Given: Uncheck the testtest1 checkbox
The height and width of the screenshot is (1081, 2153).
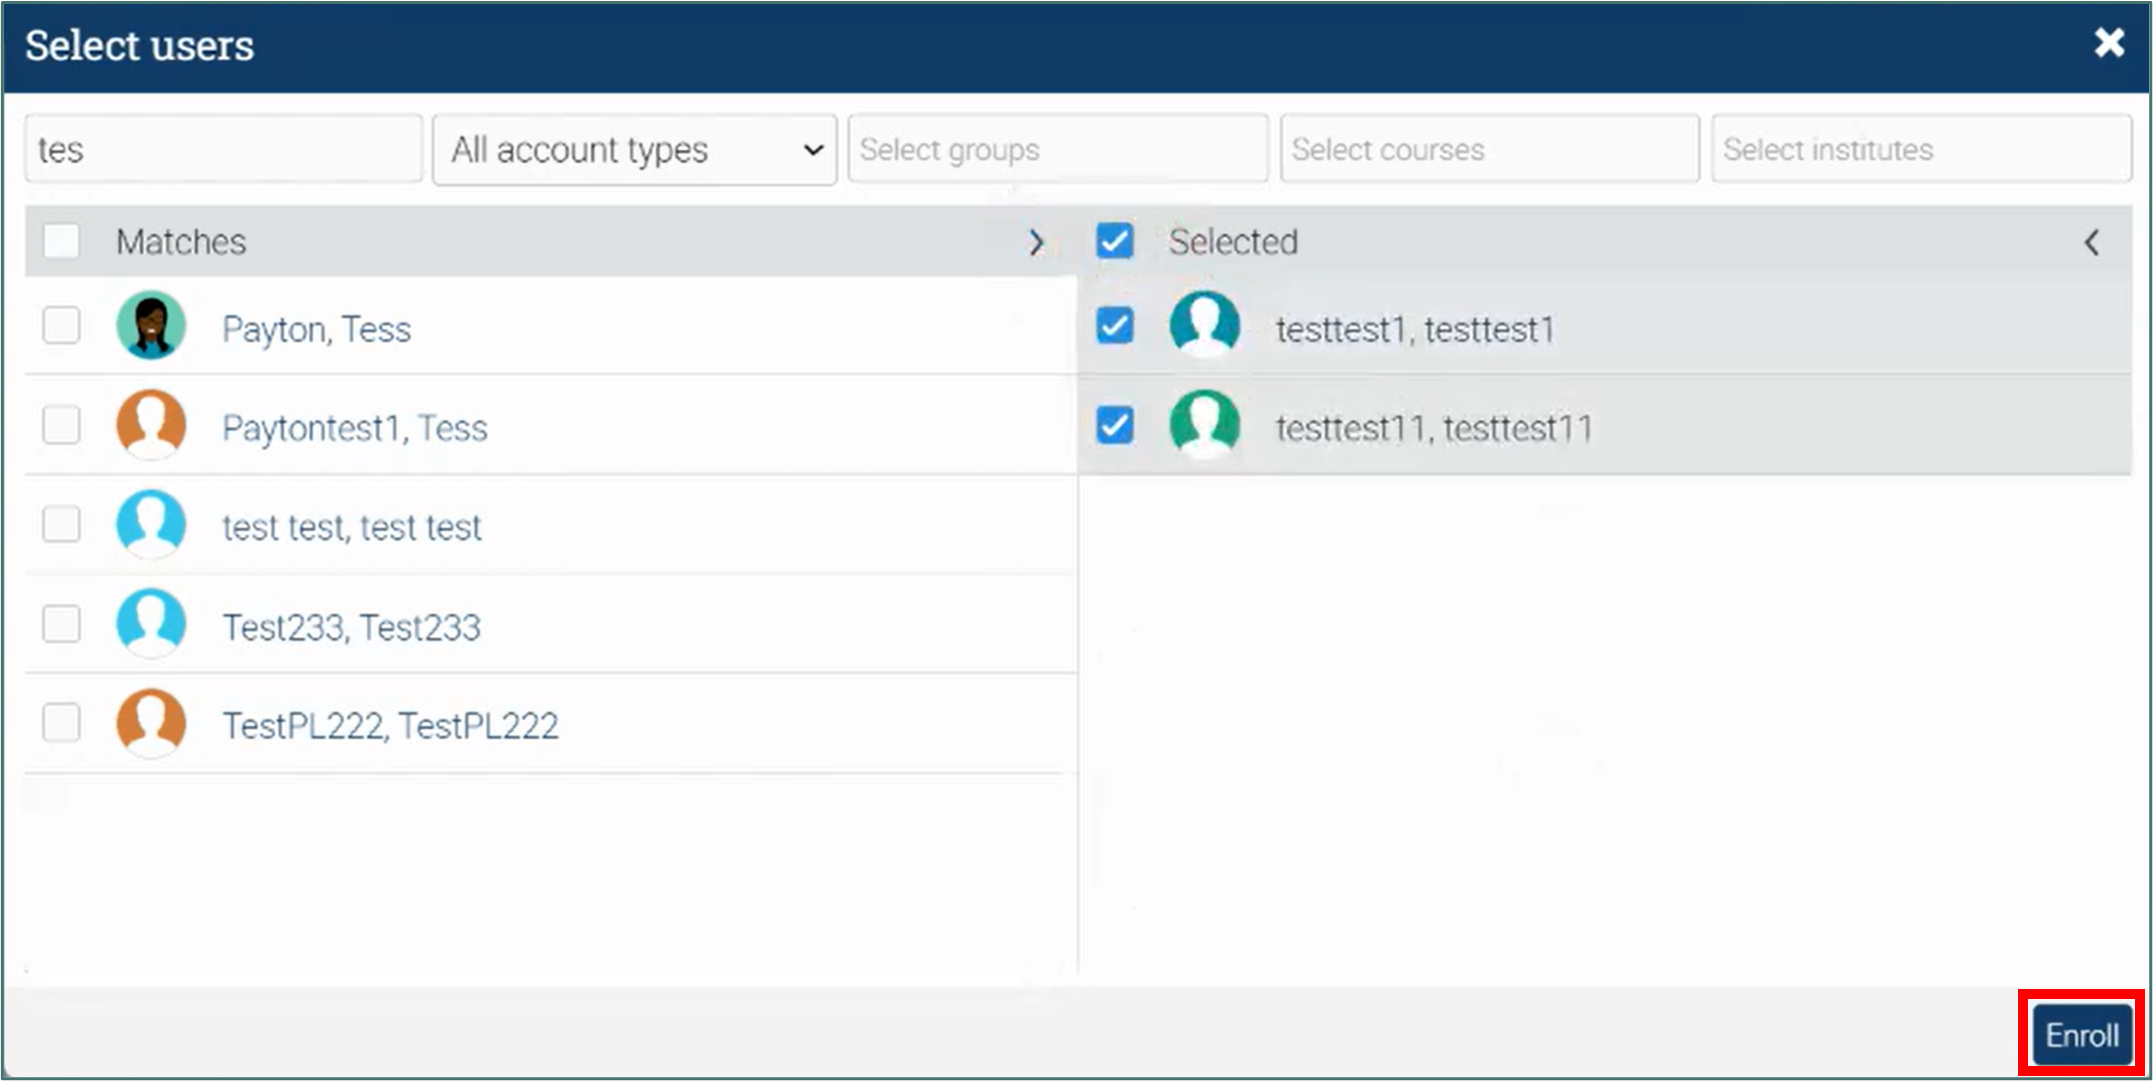Looking at the screenshot, I should pyautogui.click(x=1114, y=326).
